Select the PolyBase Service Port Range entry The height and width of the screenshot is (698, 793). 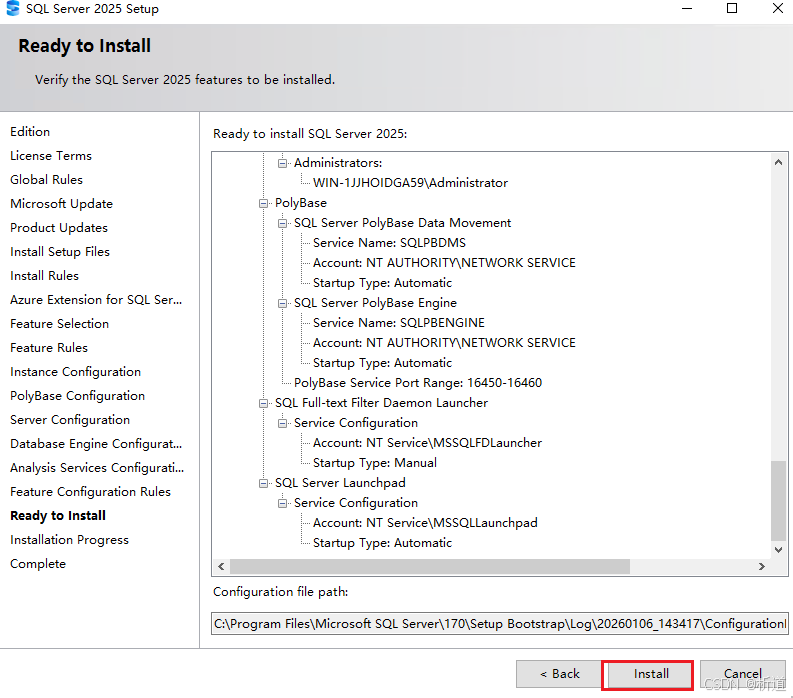(x=418, y=383)
